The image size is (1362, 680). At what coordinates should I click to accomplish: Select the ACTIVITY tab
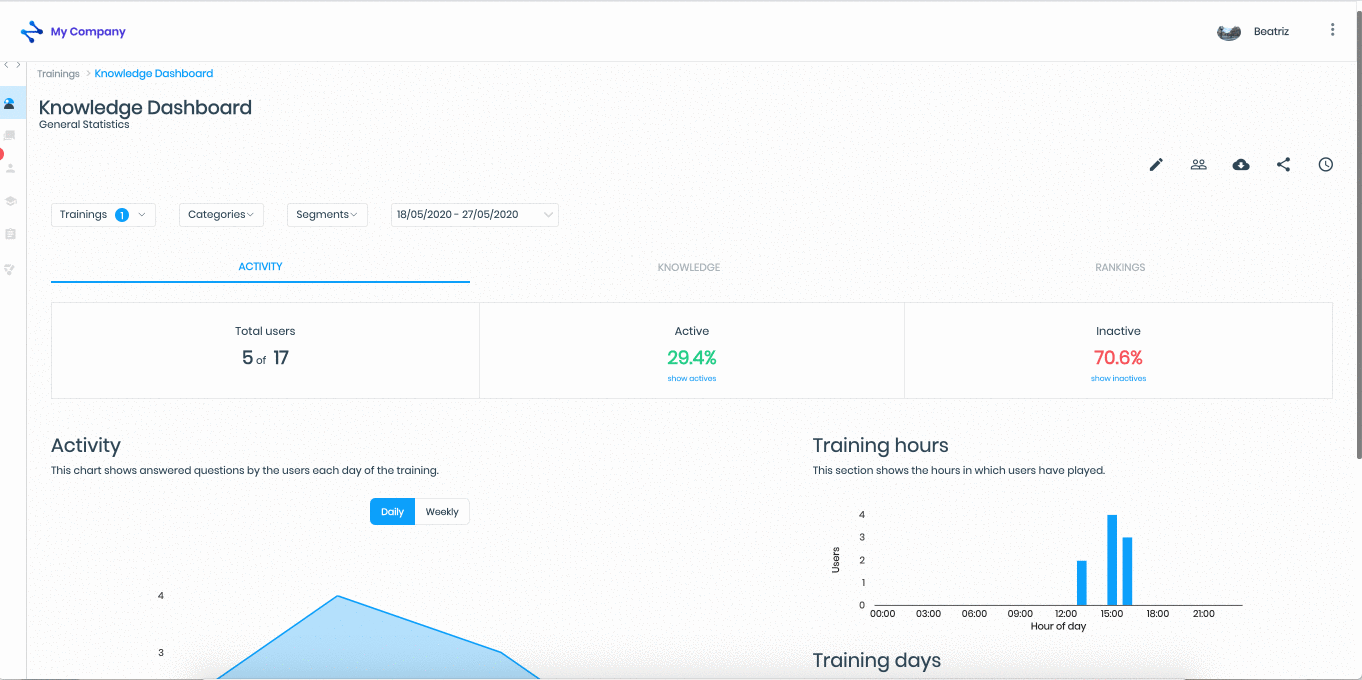point(260,267)
